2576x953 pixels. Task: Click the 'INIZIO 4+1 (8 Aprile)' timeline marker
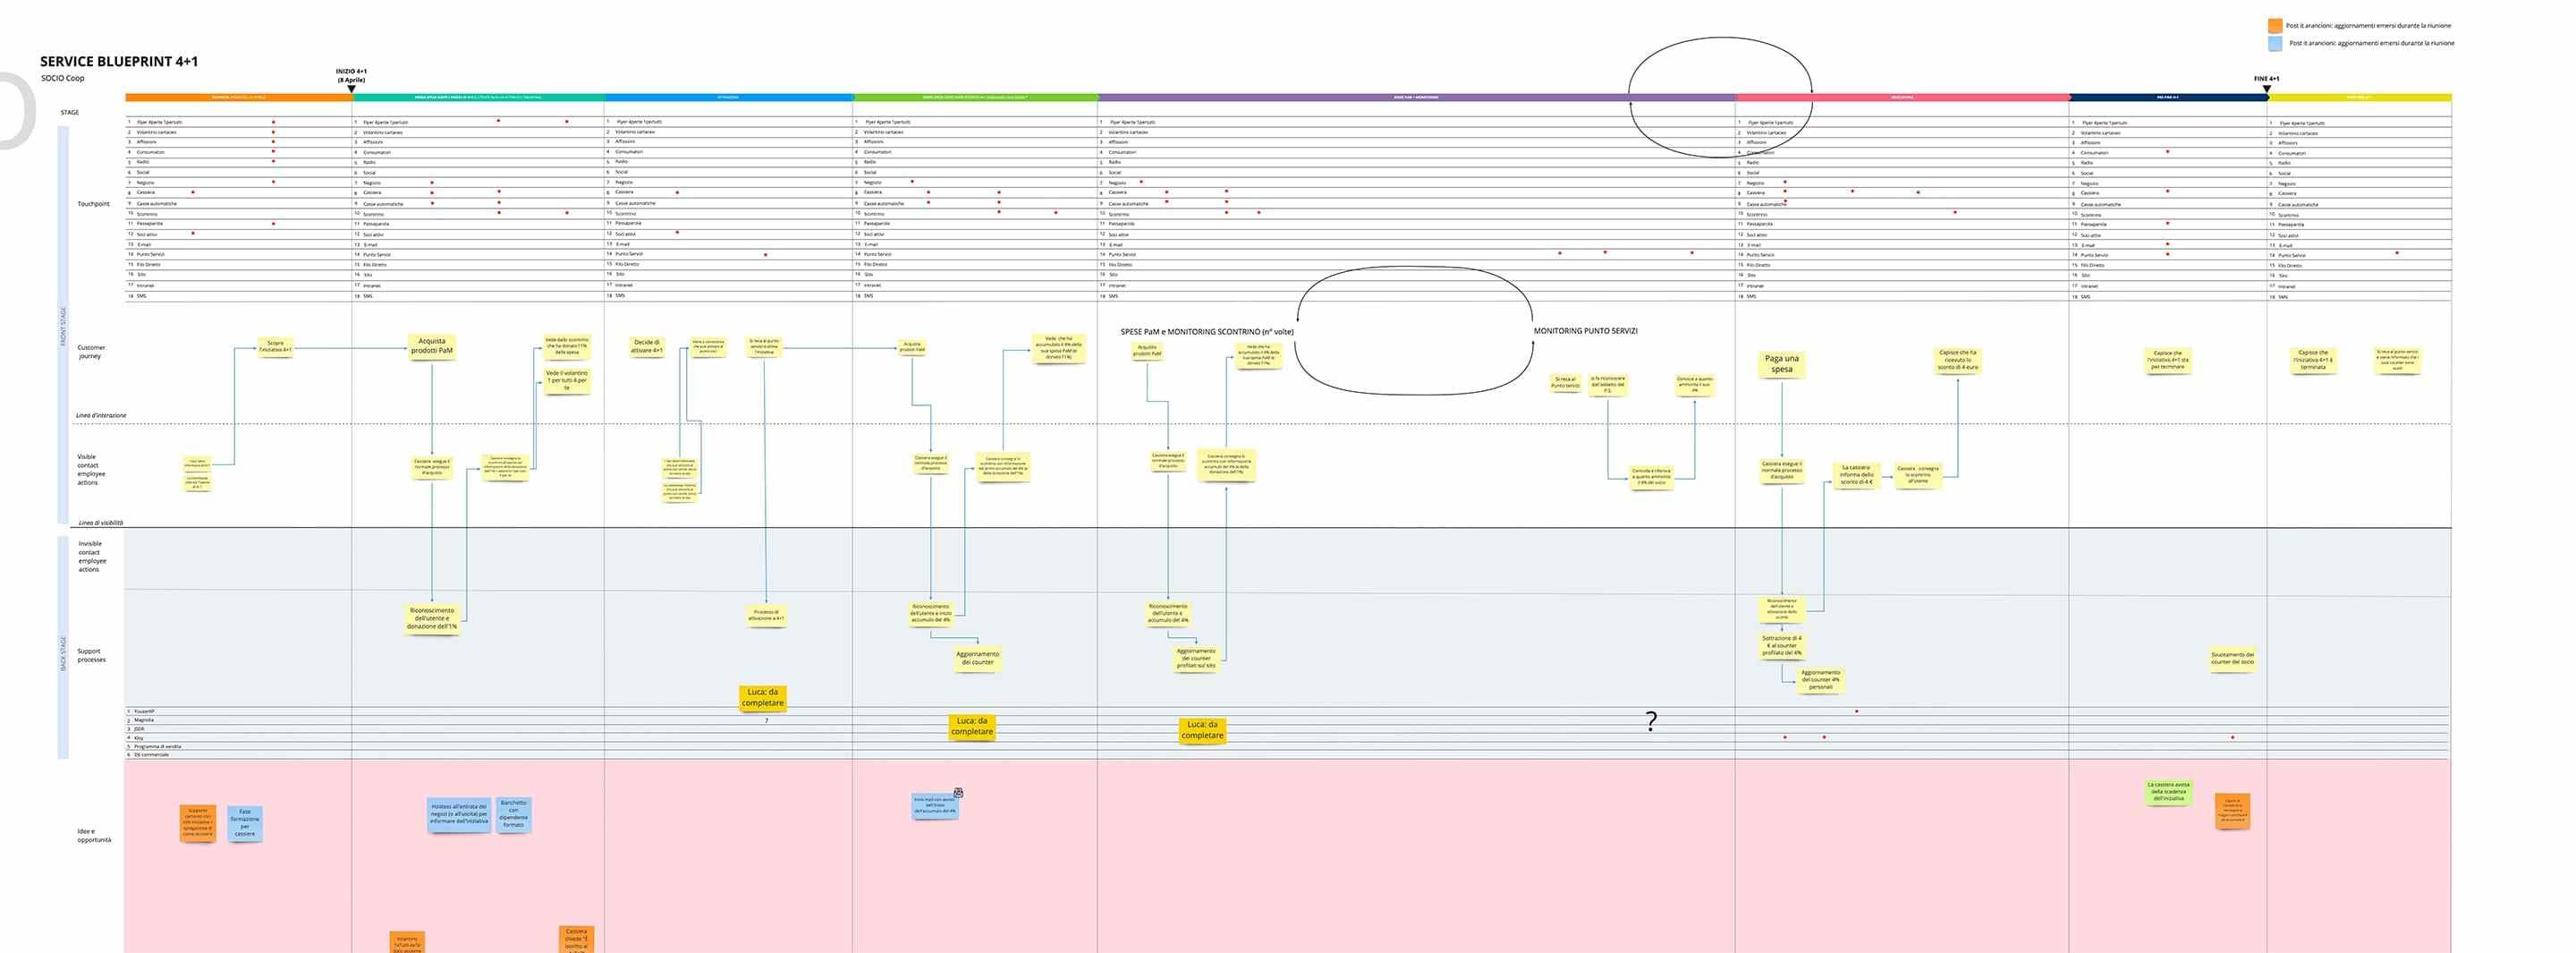[351, 76]
